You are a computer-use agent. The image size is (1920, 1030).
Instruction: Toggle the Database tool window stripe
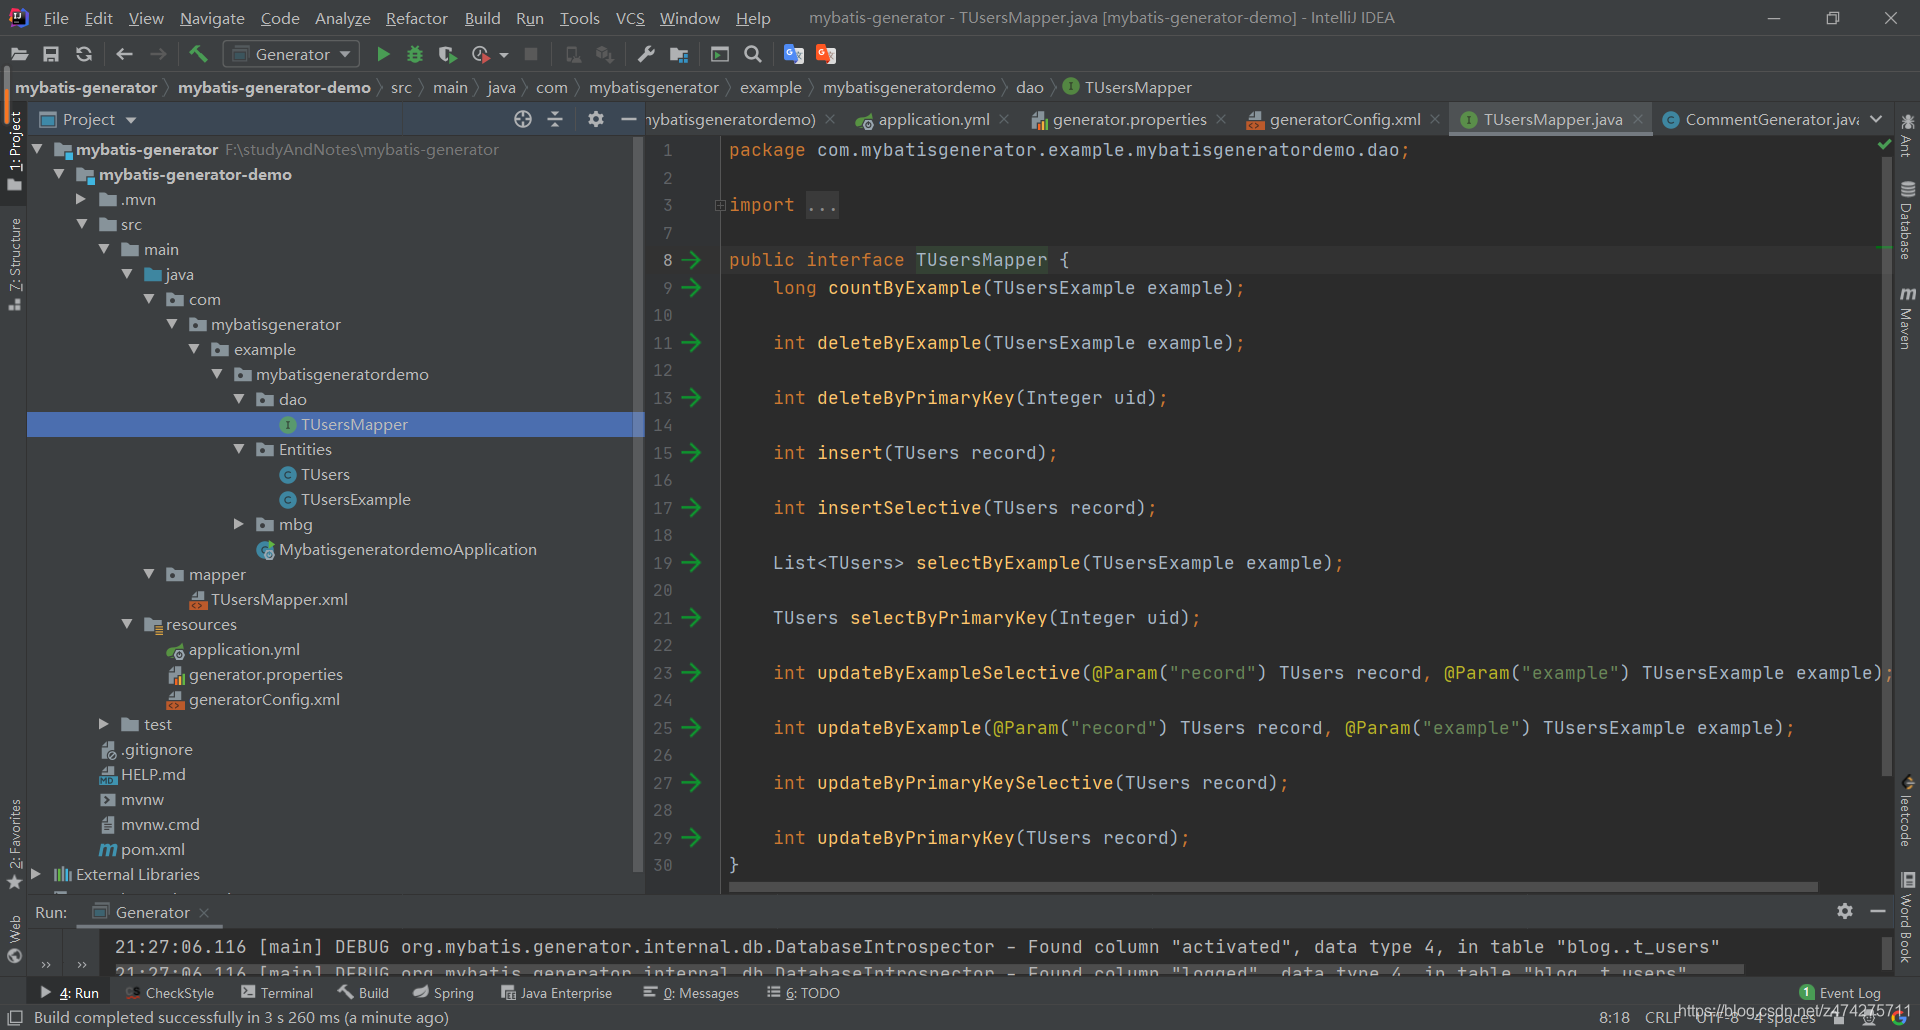click(1907, 221)
